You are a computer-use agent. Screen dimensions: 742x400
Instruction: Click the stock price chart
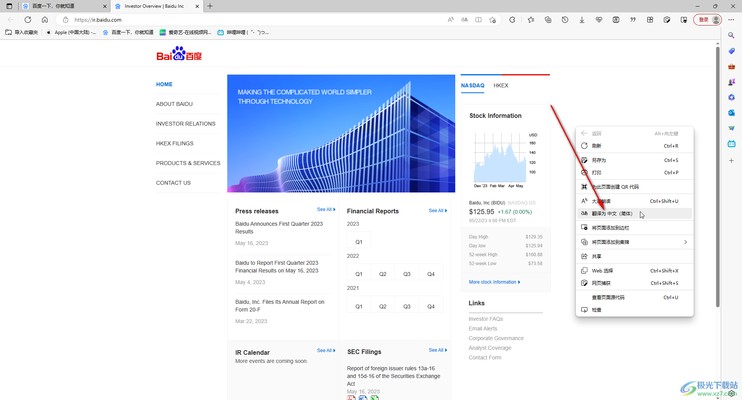(x=501, y=158)
